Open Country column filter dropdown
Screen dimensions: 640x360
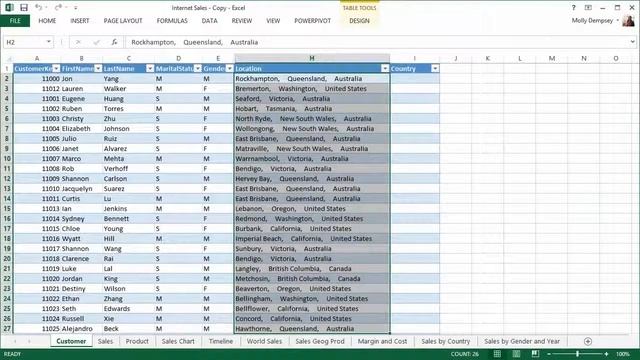click(435, 69)
